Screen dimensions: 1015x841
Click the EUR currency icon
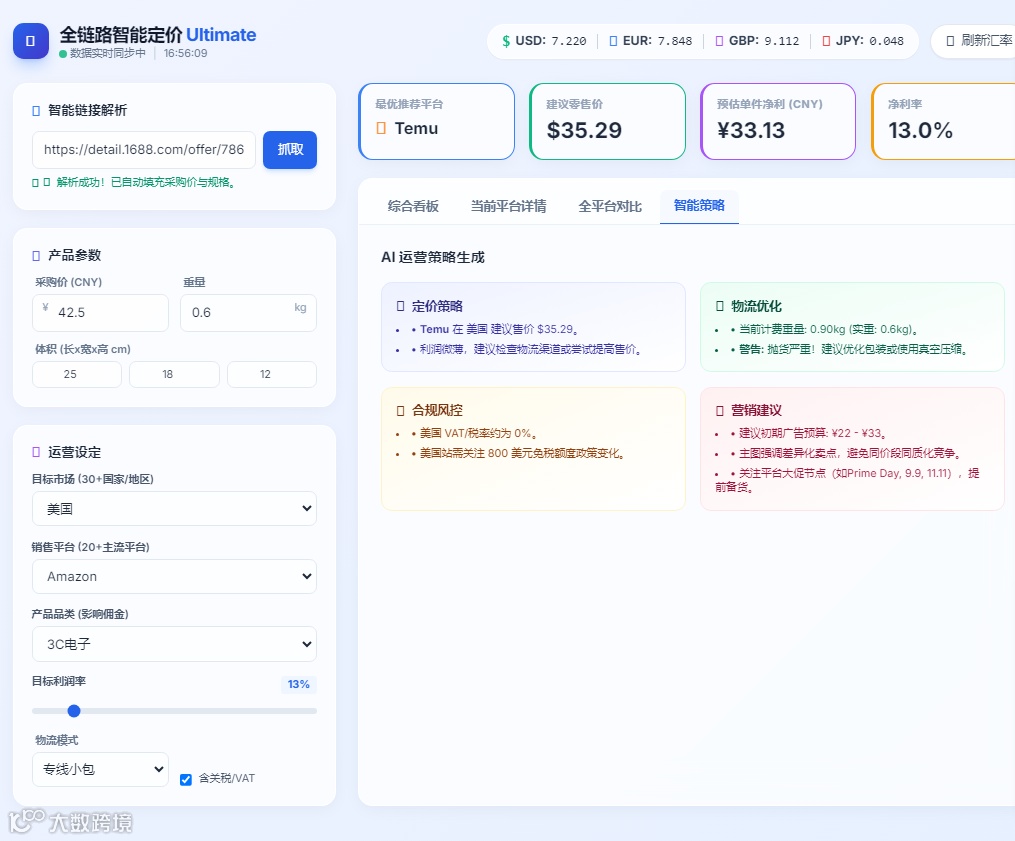tap(613, 41)
